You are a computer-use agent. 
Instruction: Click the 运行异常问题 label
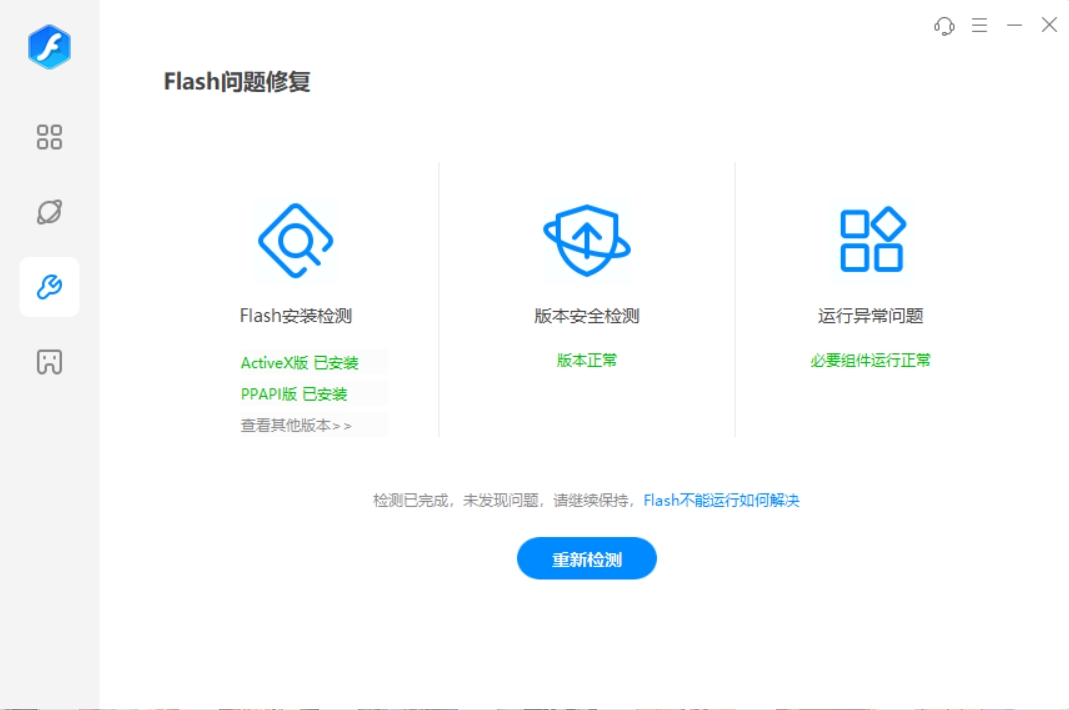(871, 316)
